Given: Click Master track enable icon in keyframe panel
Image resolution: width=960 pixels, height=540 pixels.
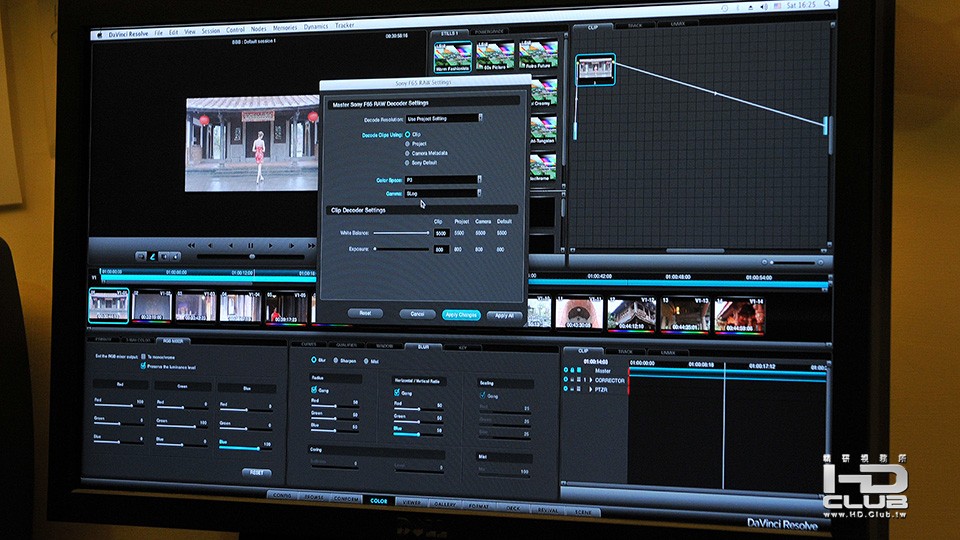Looking at the screenshot, I should pyautogui.click(x=565, y=370).
